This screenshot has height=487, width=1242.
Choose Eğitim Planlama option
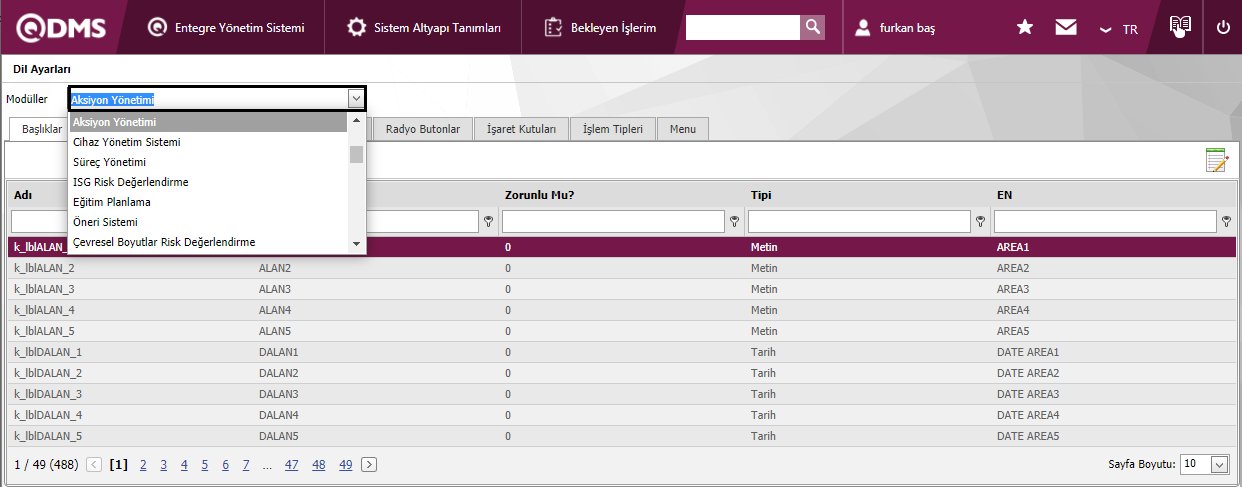(208, 202)
